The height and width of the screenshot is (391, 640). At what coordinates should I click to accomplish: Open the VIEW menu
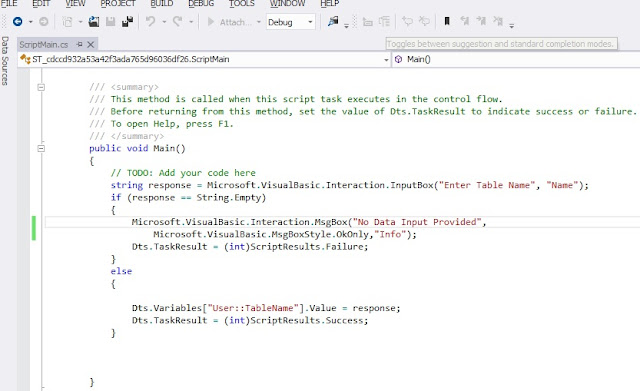(x=76, y=4)
